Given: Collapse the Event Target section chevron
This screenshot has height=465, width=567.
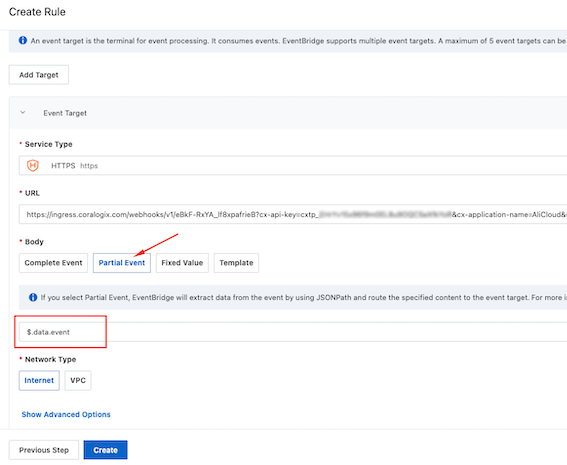Looking at the screenshot, I should click(x=23, y=113).
